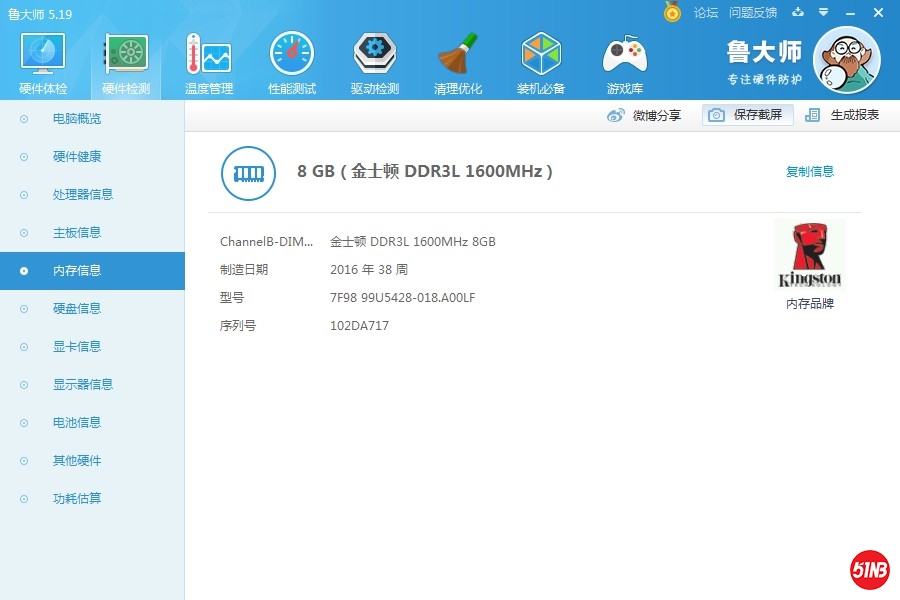Image resolution: width=900 pixels, height=600 pixels.
Task: Open the 论坛 forum link
Action: [x=706, y=12]
